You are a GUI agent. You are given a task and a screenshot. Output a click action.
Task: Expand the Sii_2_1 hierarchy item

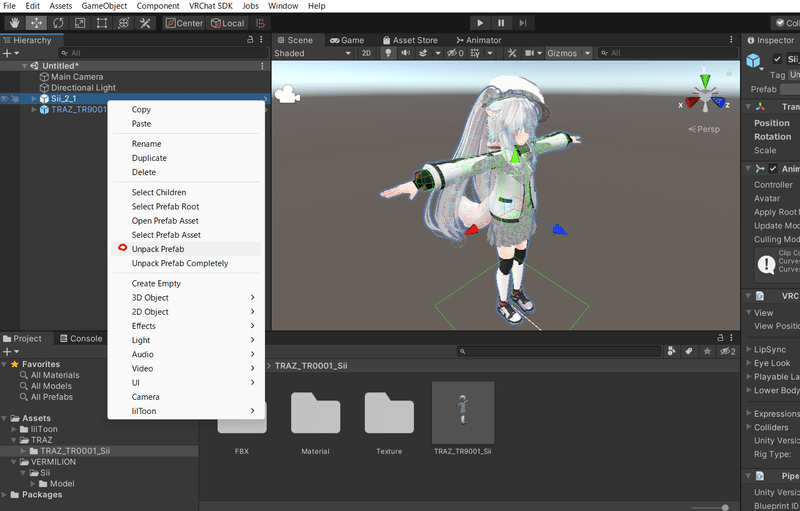pos(34,98)
